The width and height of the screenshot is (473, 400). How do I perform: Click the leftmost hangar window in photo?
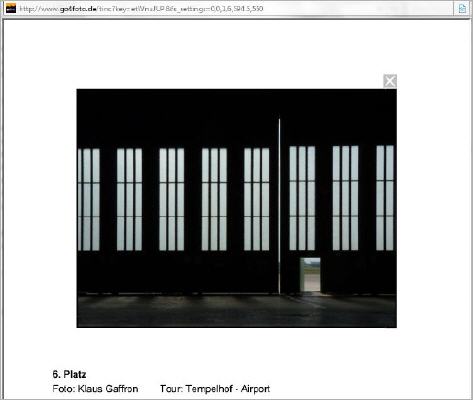pos(89,199)
